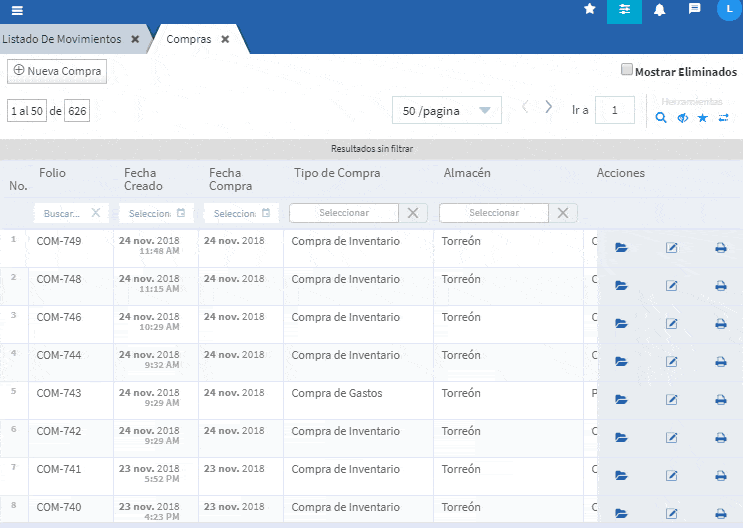Edit purchase COM-744
The height and width of the screenshot is (528, 743).
671,362
